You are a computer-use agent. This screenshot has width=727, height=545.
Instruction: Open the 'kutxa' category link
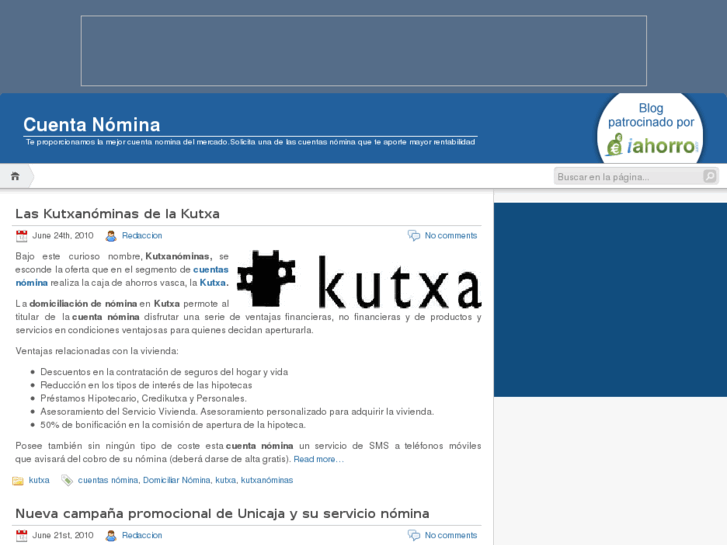pyautogui.click(x=39, y=480)
